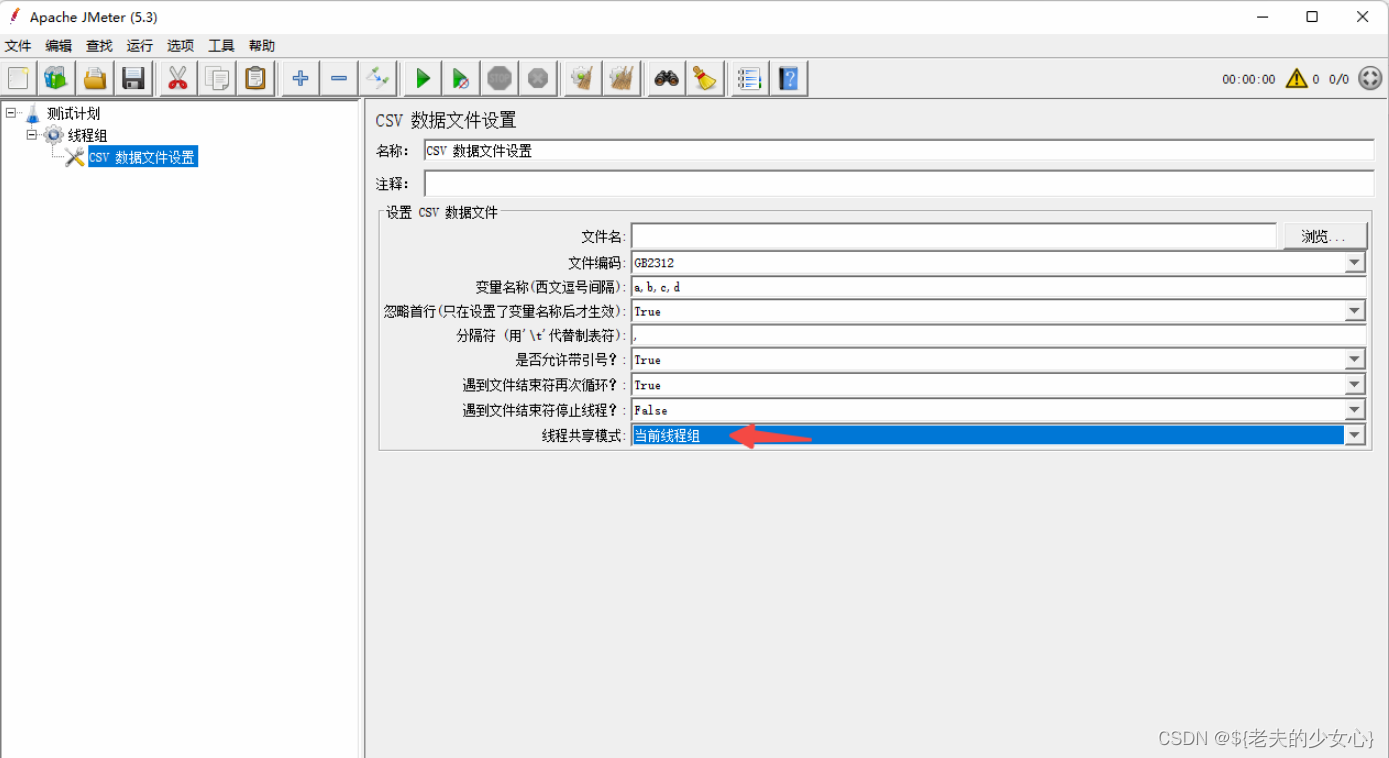
Task: Click Start no pauses icon
Action: click(461, 78)
